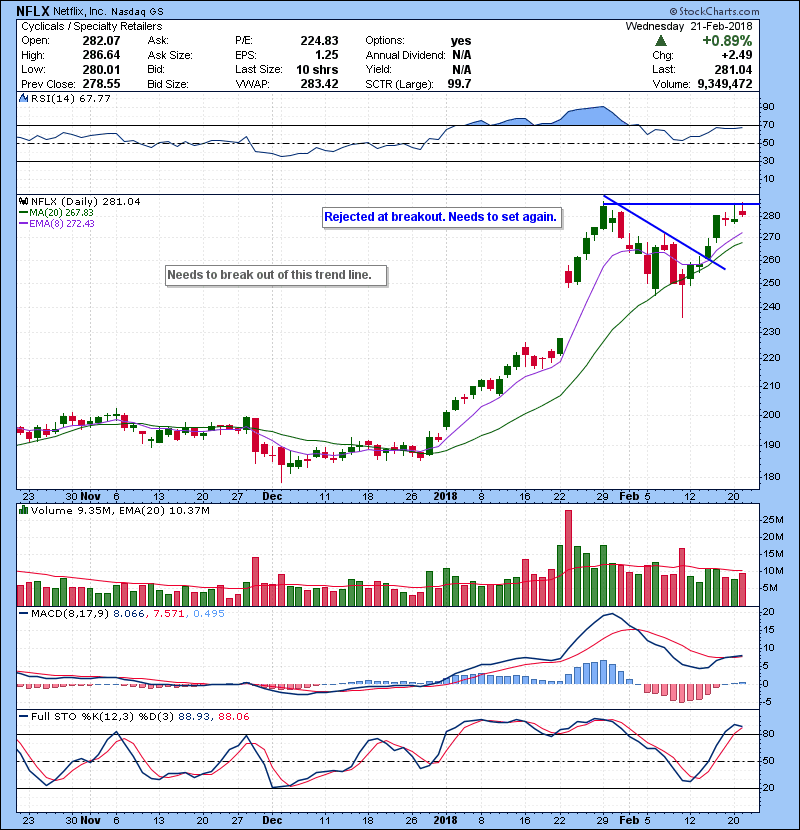Click the RSI(14) indicator icon

click(x=23, y=98)
